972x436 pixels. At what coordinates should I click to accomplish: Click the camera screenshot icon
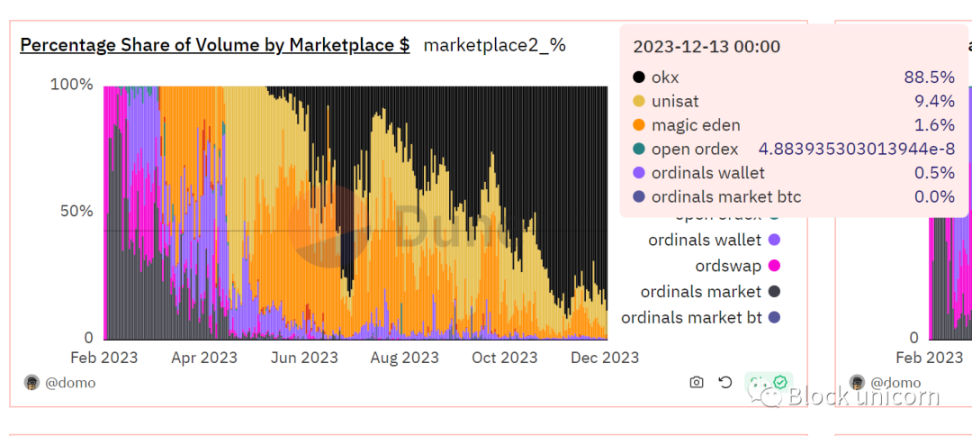(696, 382)
